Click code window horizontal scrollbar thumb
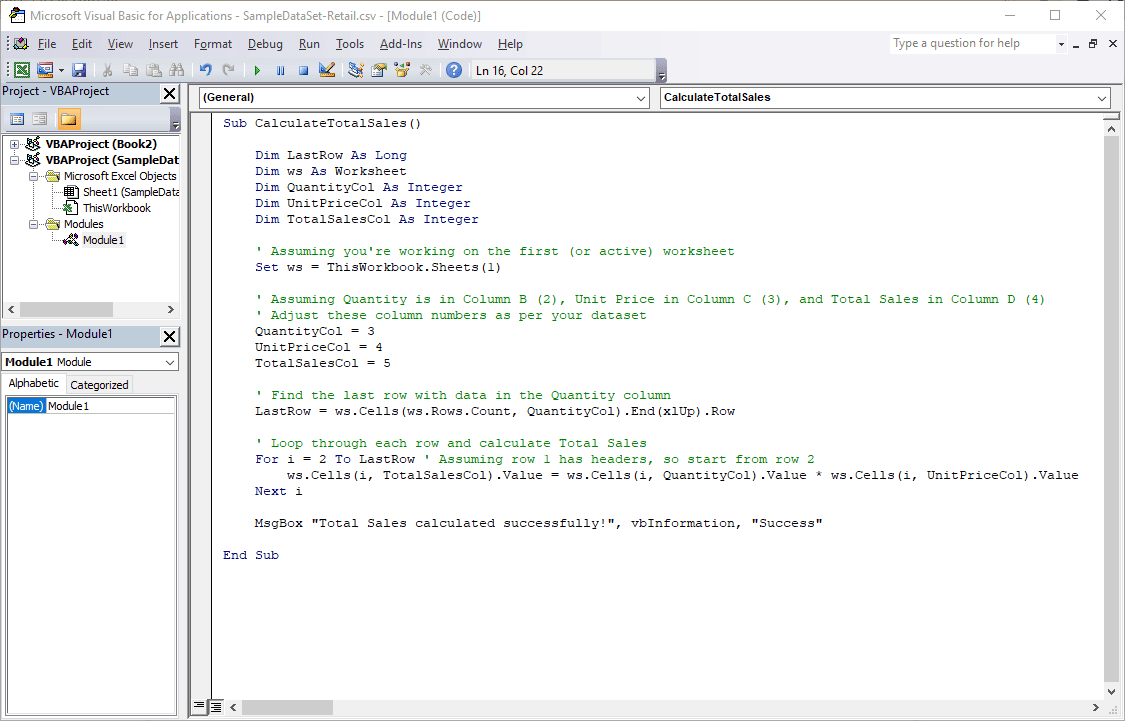The image size is (1125, 721). coord(287,707)
